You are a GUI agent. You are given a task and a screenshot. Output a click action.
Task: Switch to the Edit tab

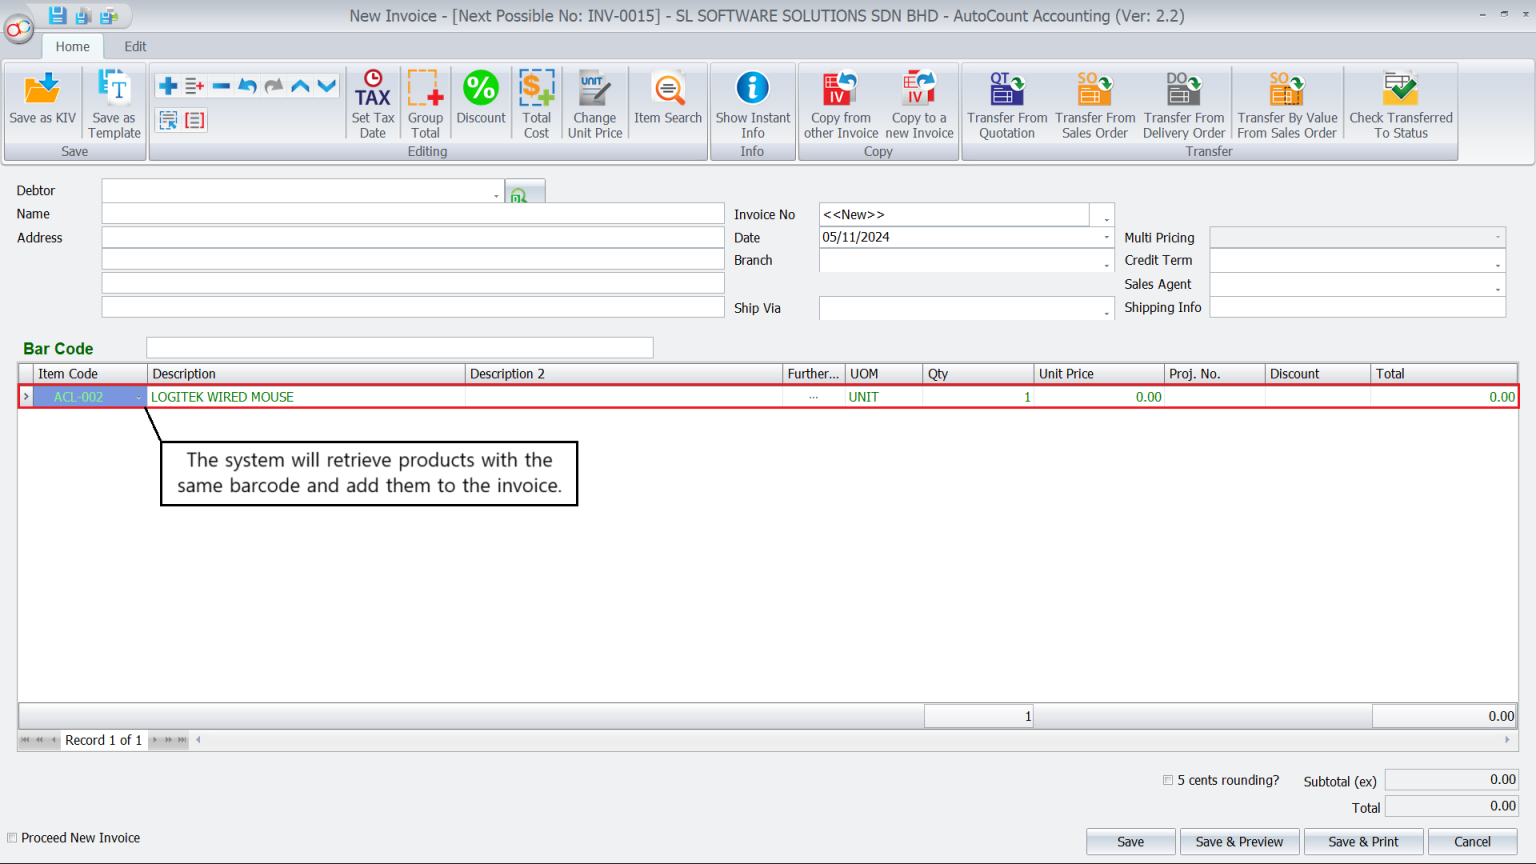coord(134,46)
